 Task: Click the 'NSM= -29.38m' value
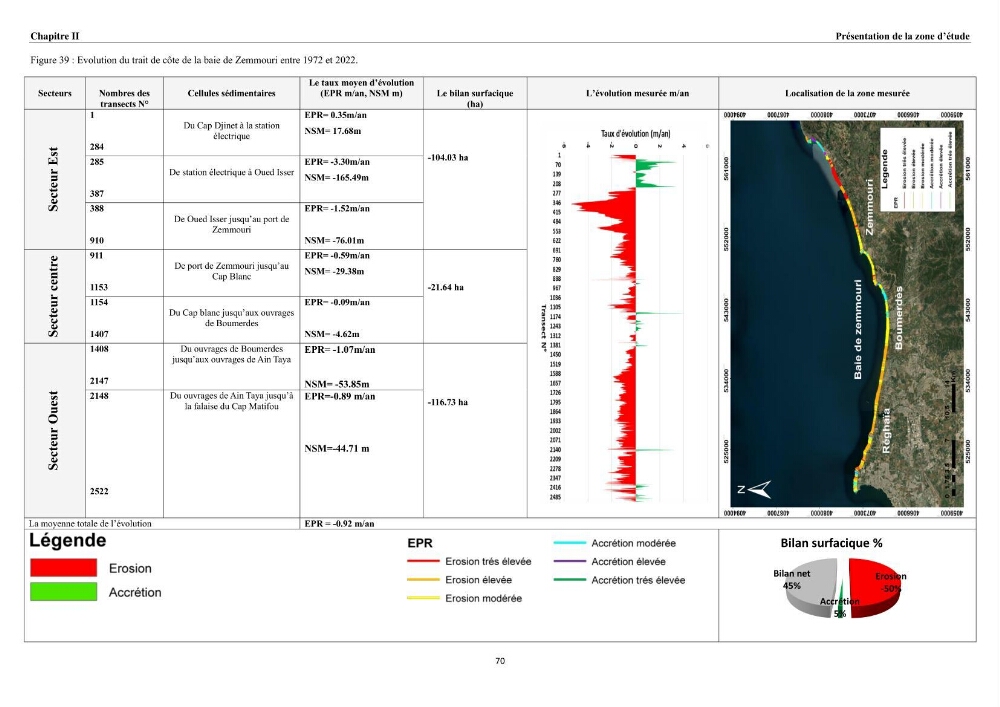tap(334, 271)
